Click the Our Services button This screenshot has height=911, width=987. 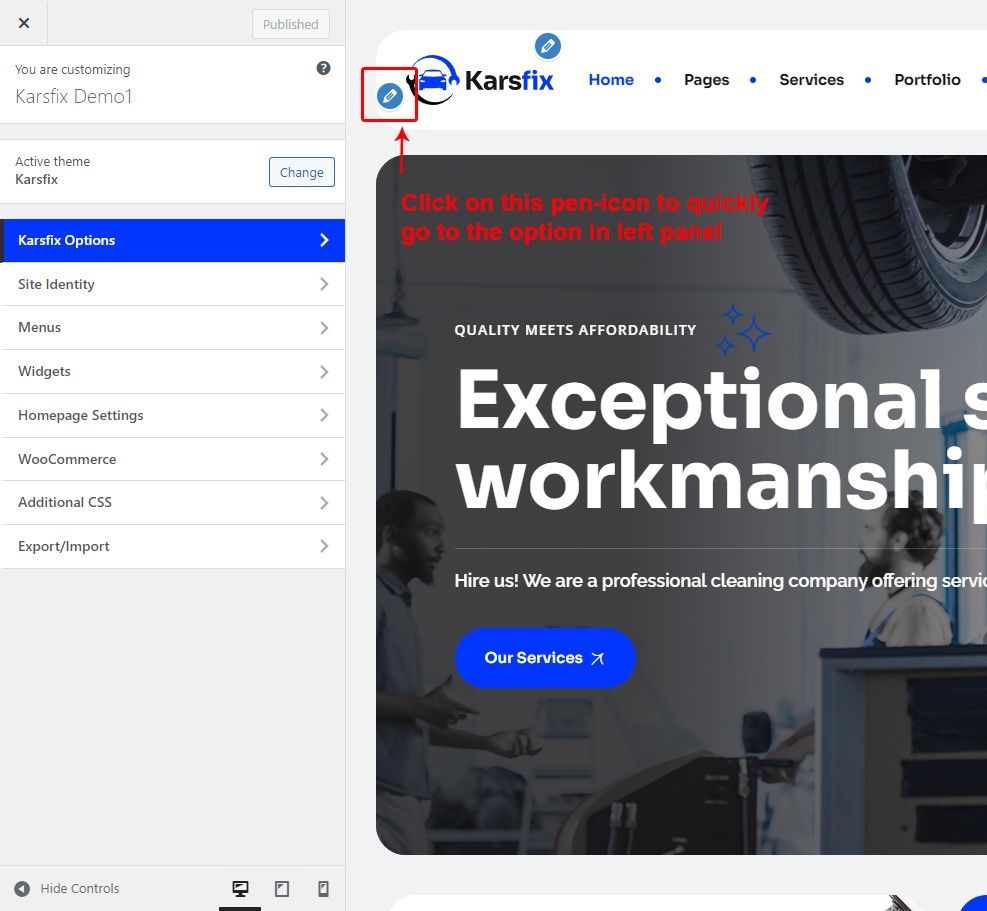(544, 658)
